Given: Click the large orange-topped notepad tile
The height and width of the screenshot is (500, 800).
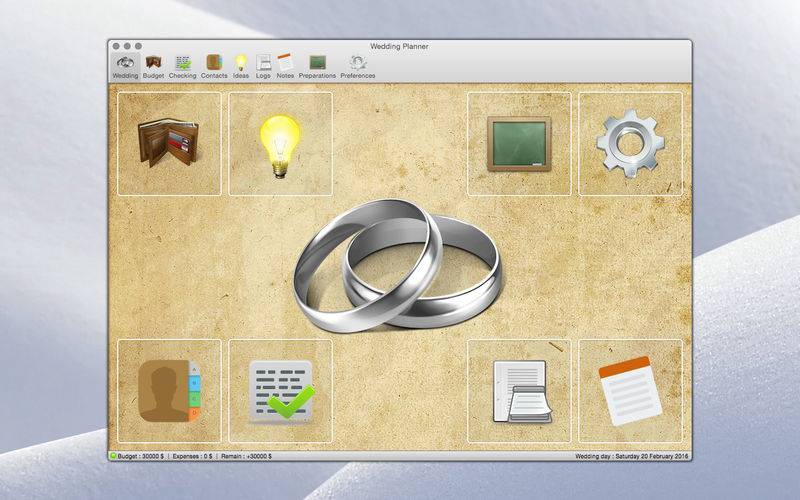Looking at the screenshot, I should (631, 391).
